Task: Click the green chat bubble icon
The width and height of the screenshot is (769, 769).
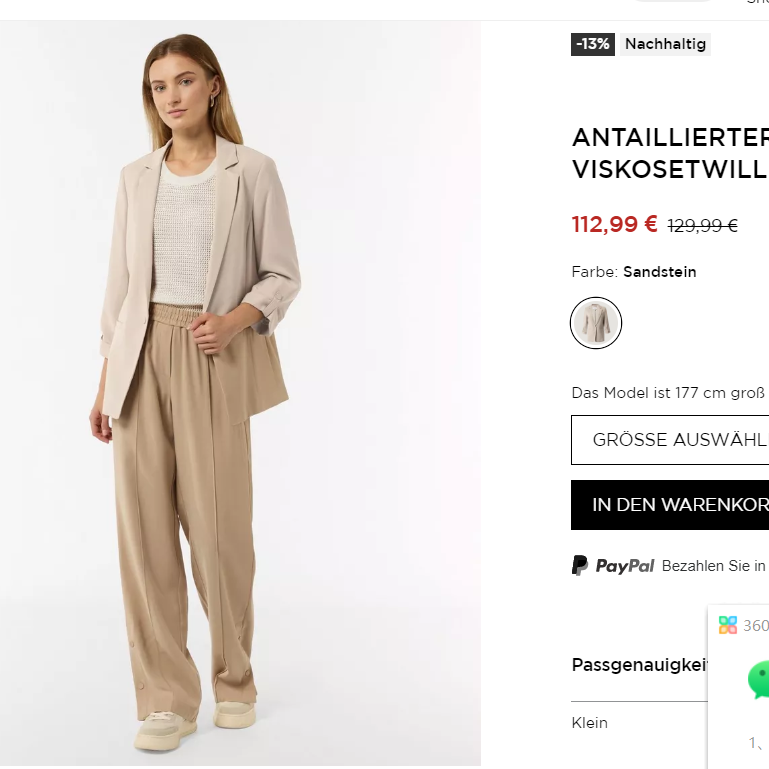Action: (759, 679)
